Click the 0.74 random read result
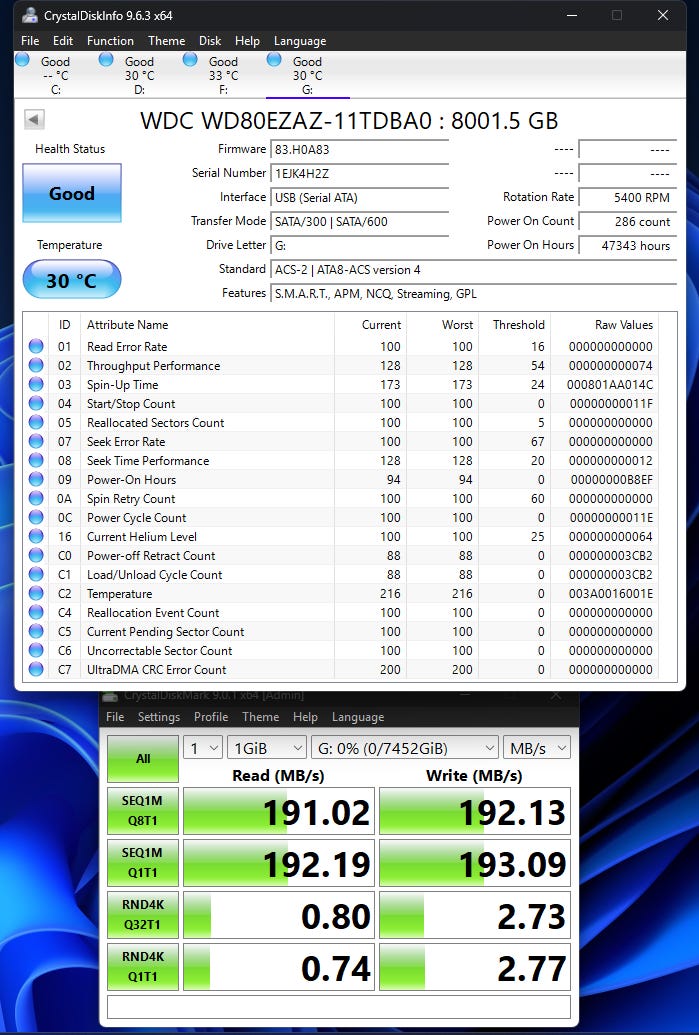 coord(279,968)
